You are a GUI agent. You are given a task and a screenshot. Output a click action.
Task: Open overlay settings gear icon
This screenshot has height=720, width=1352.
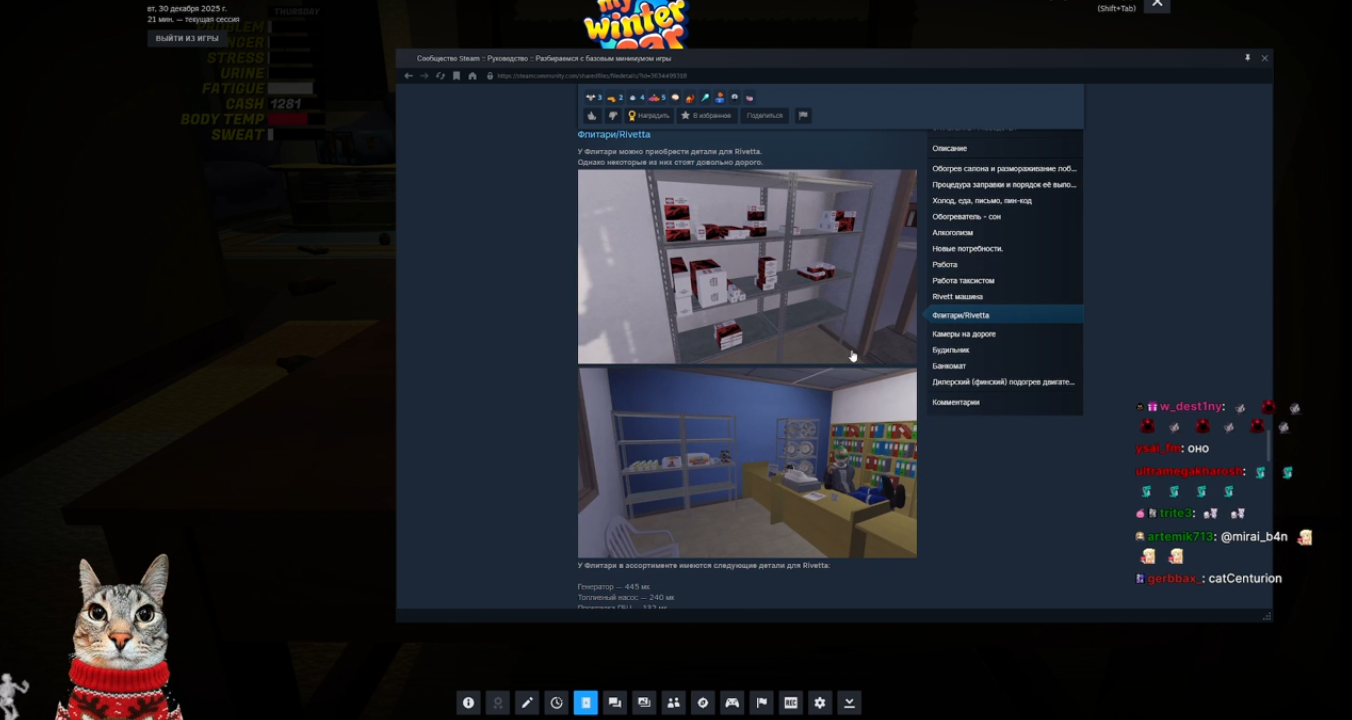point(820,703)
